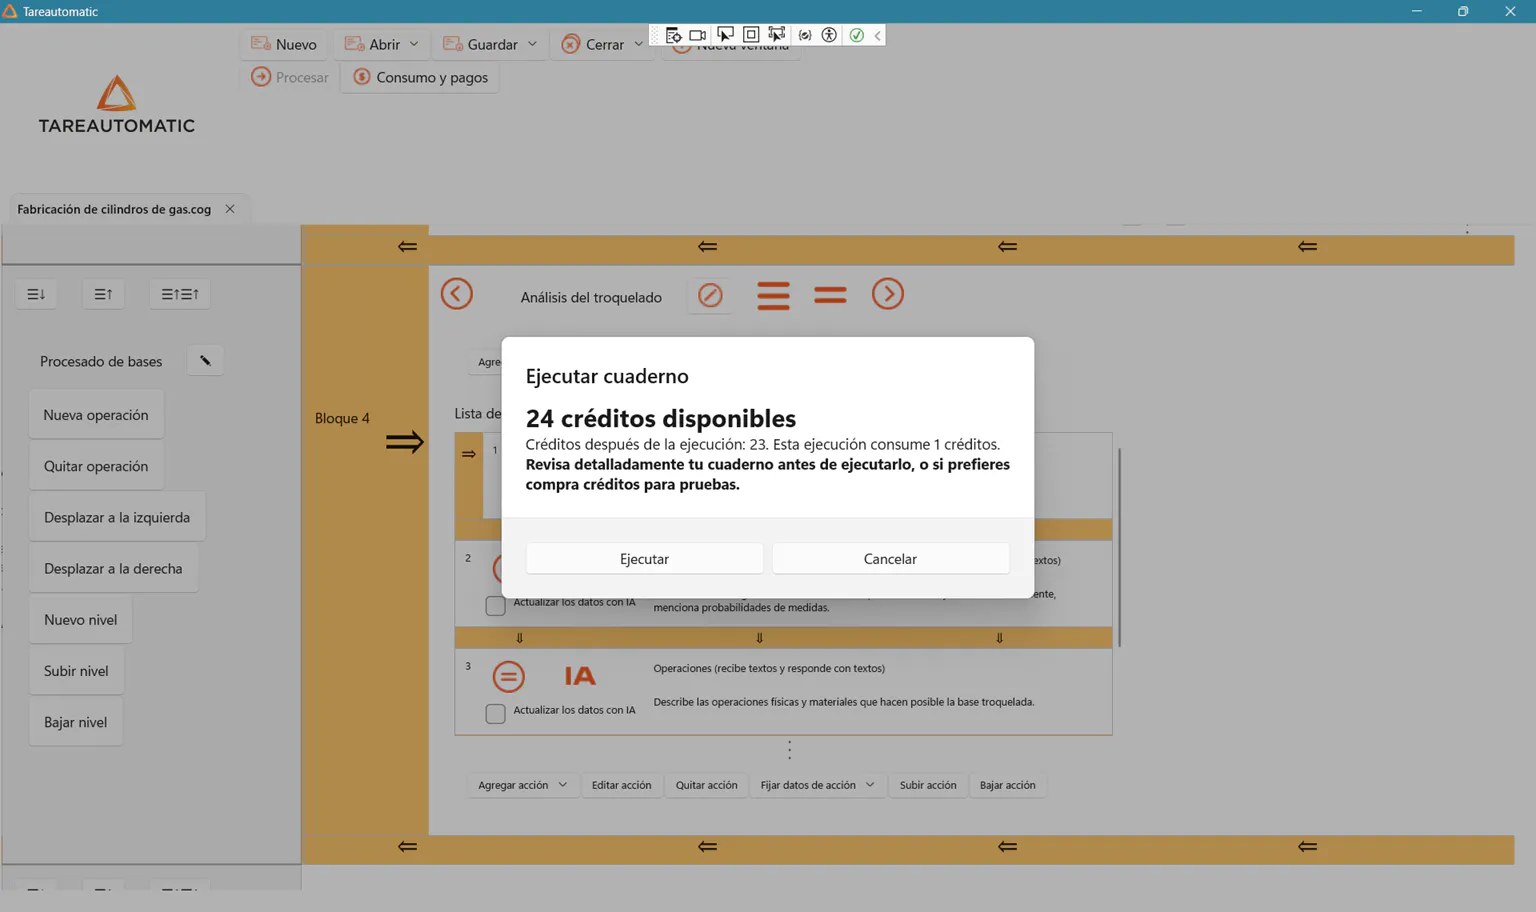Click Desplazar a la izquierda
Image resolution: width=1536 pixels, height=912 pixels.
click(x=117, y=517)
